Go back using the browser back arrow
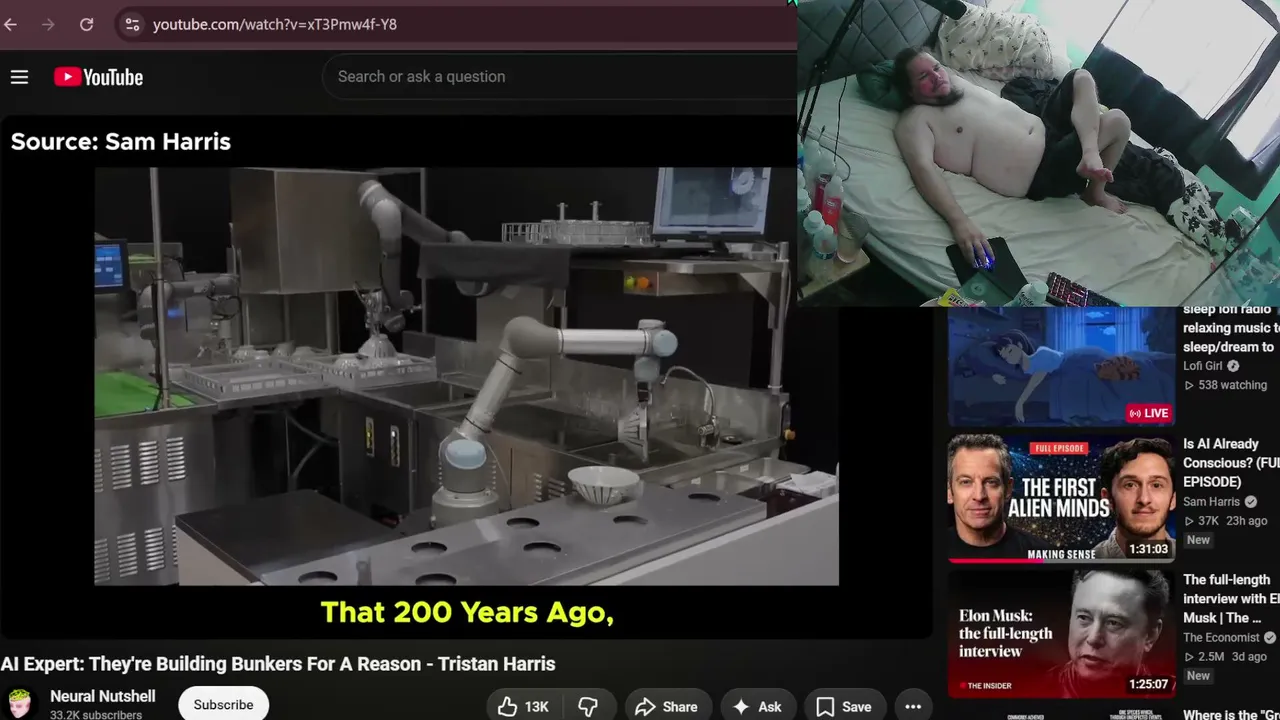 click(11, 24)
